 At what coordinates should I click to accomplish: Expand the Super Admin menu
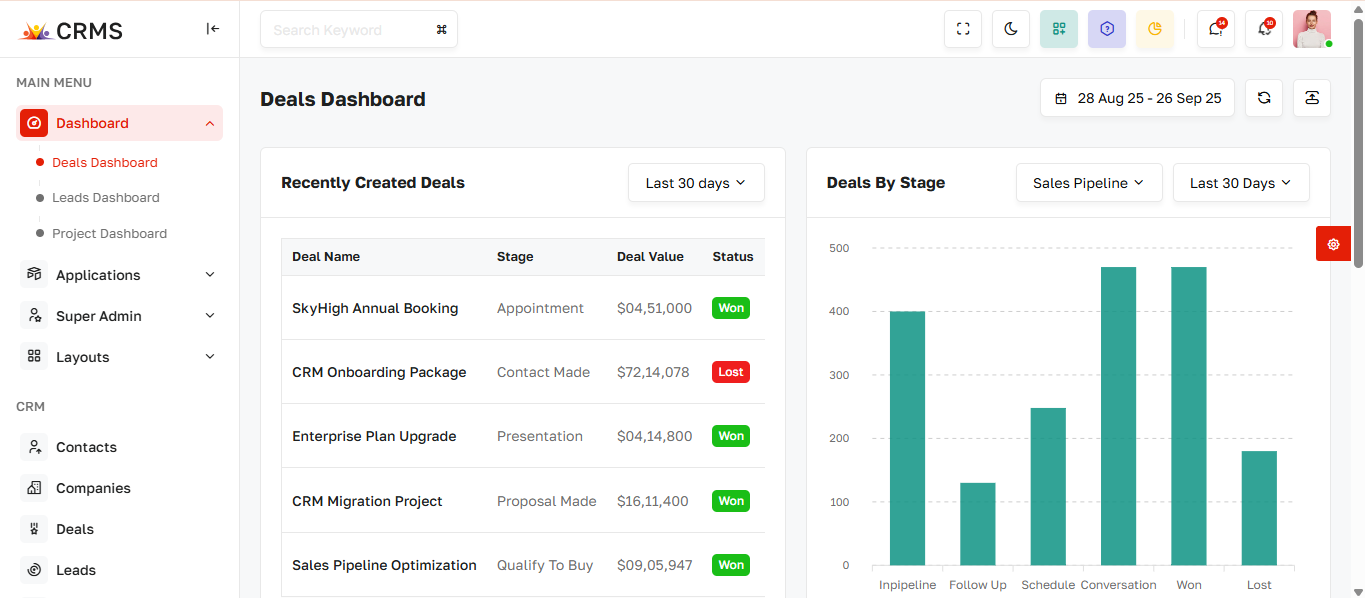(119, 316)
